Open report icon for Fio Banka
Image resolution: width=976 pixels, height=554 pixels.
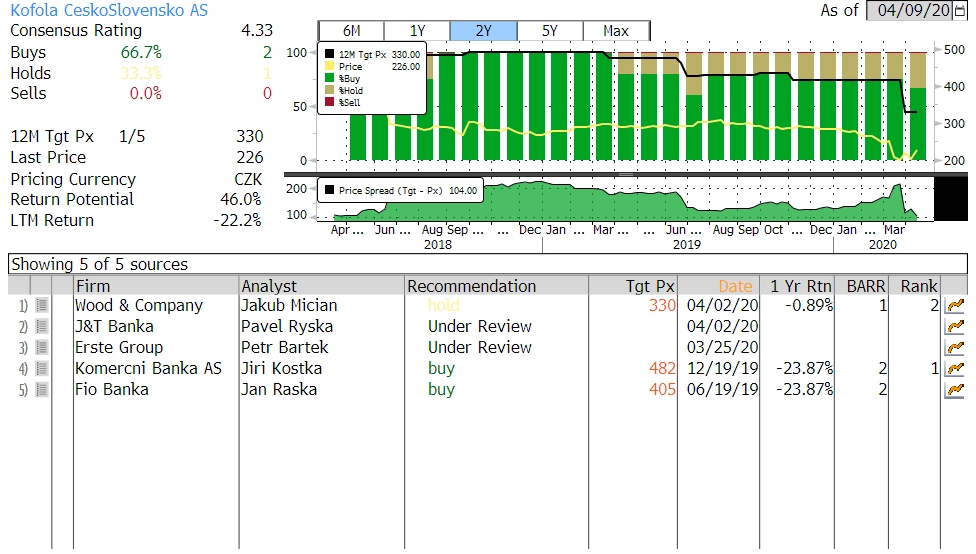coord(42,390)
